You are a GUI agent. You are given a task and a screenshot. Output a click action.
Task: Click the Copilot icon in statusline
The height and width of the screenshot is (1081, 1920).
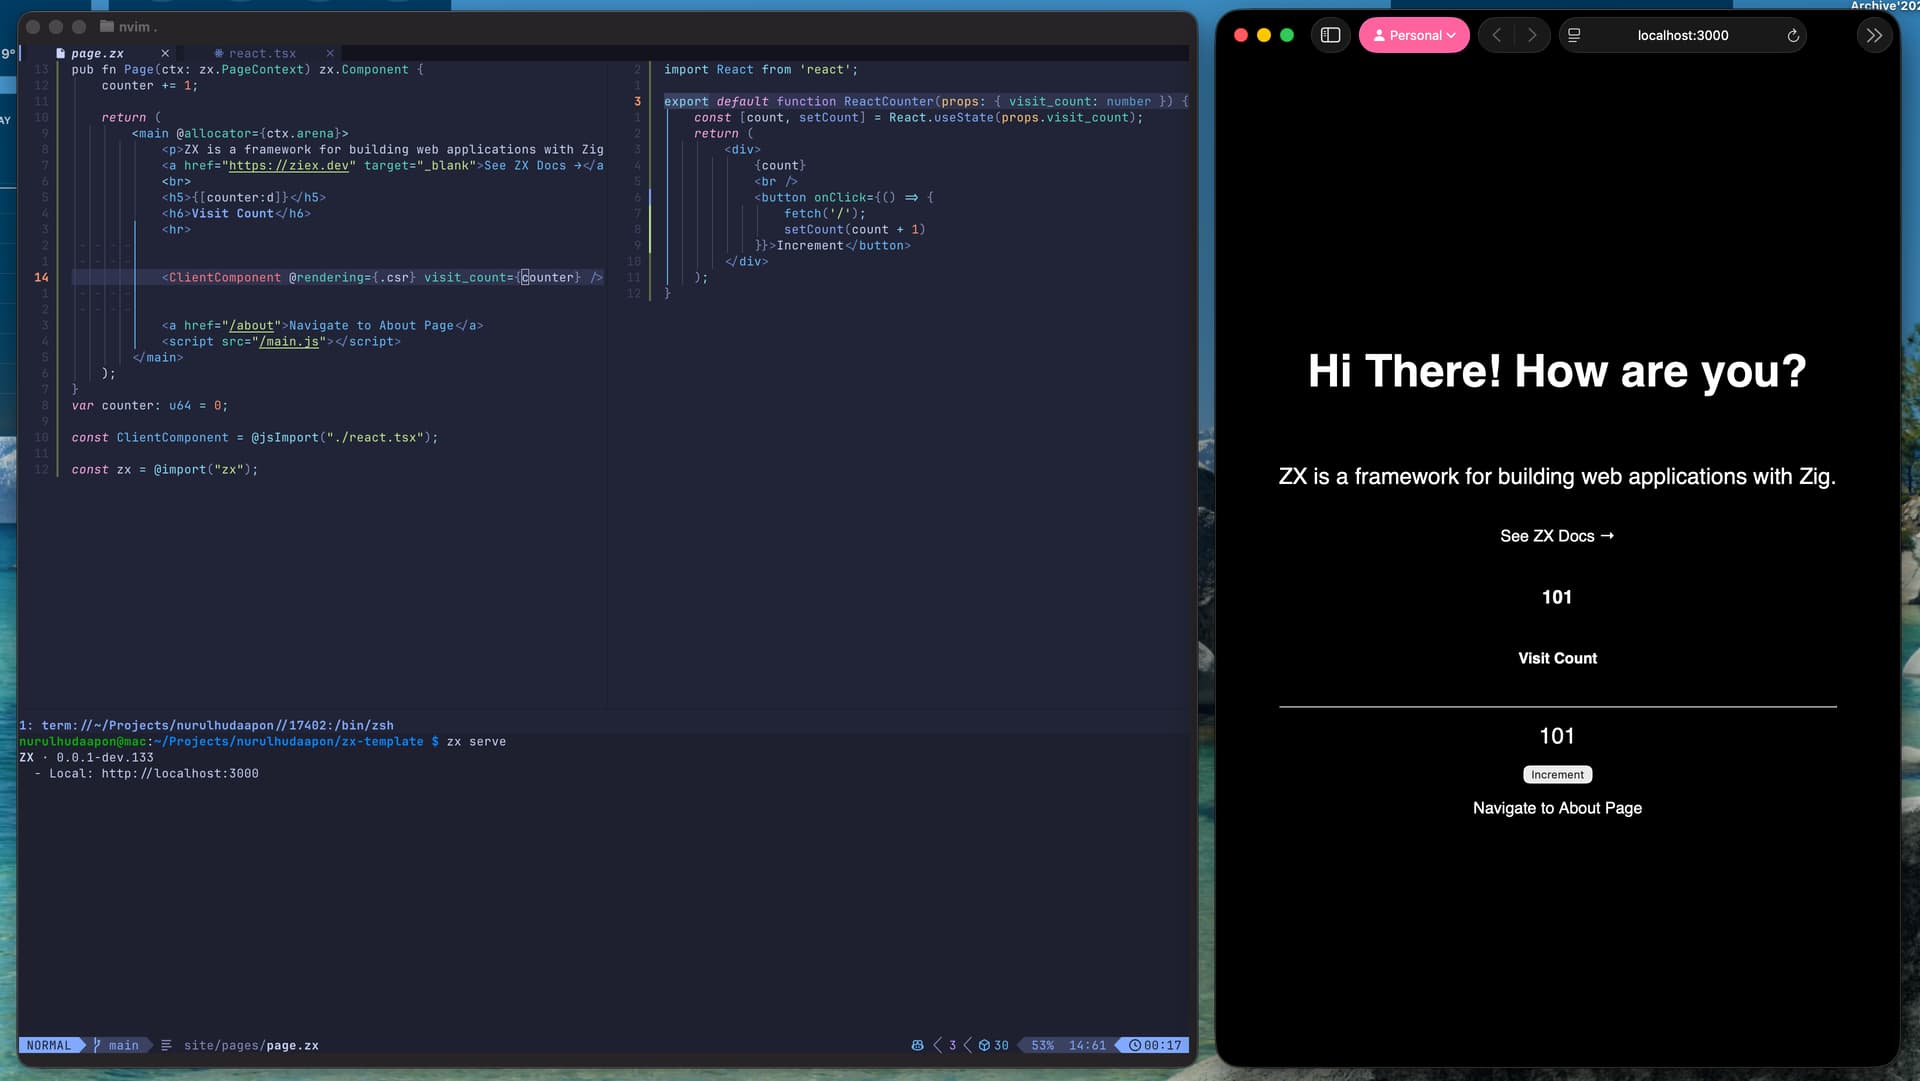click(917, 1045)
